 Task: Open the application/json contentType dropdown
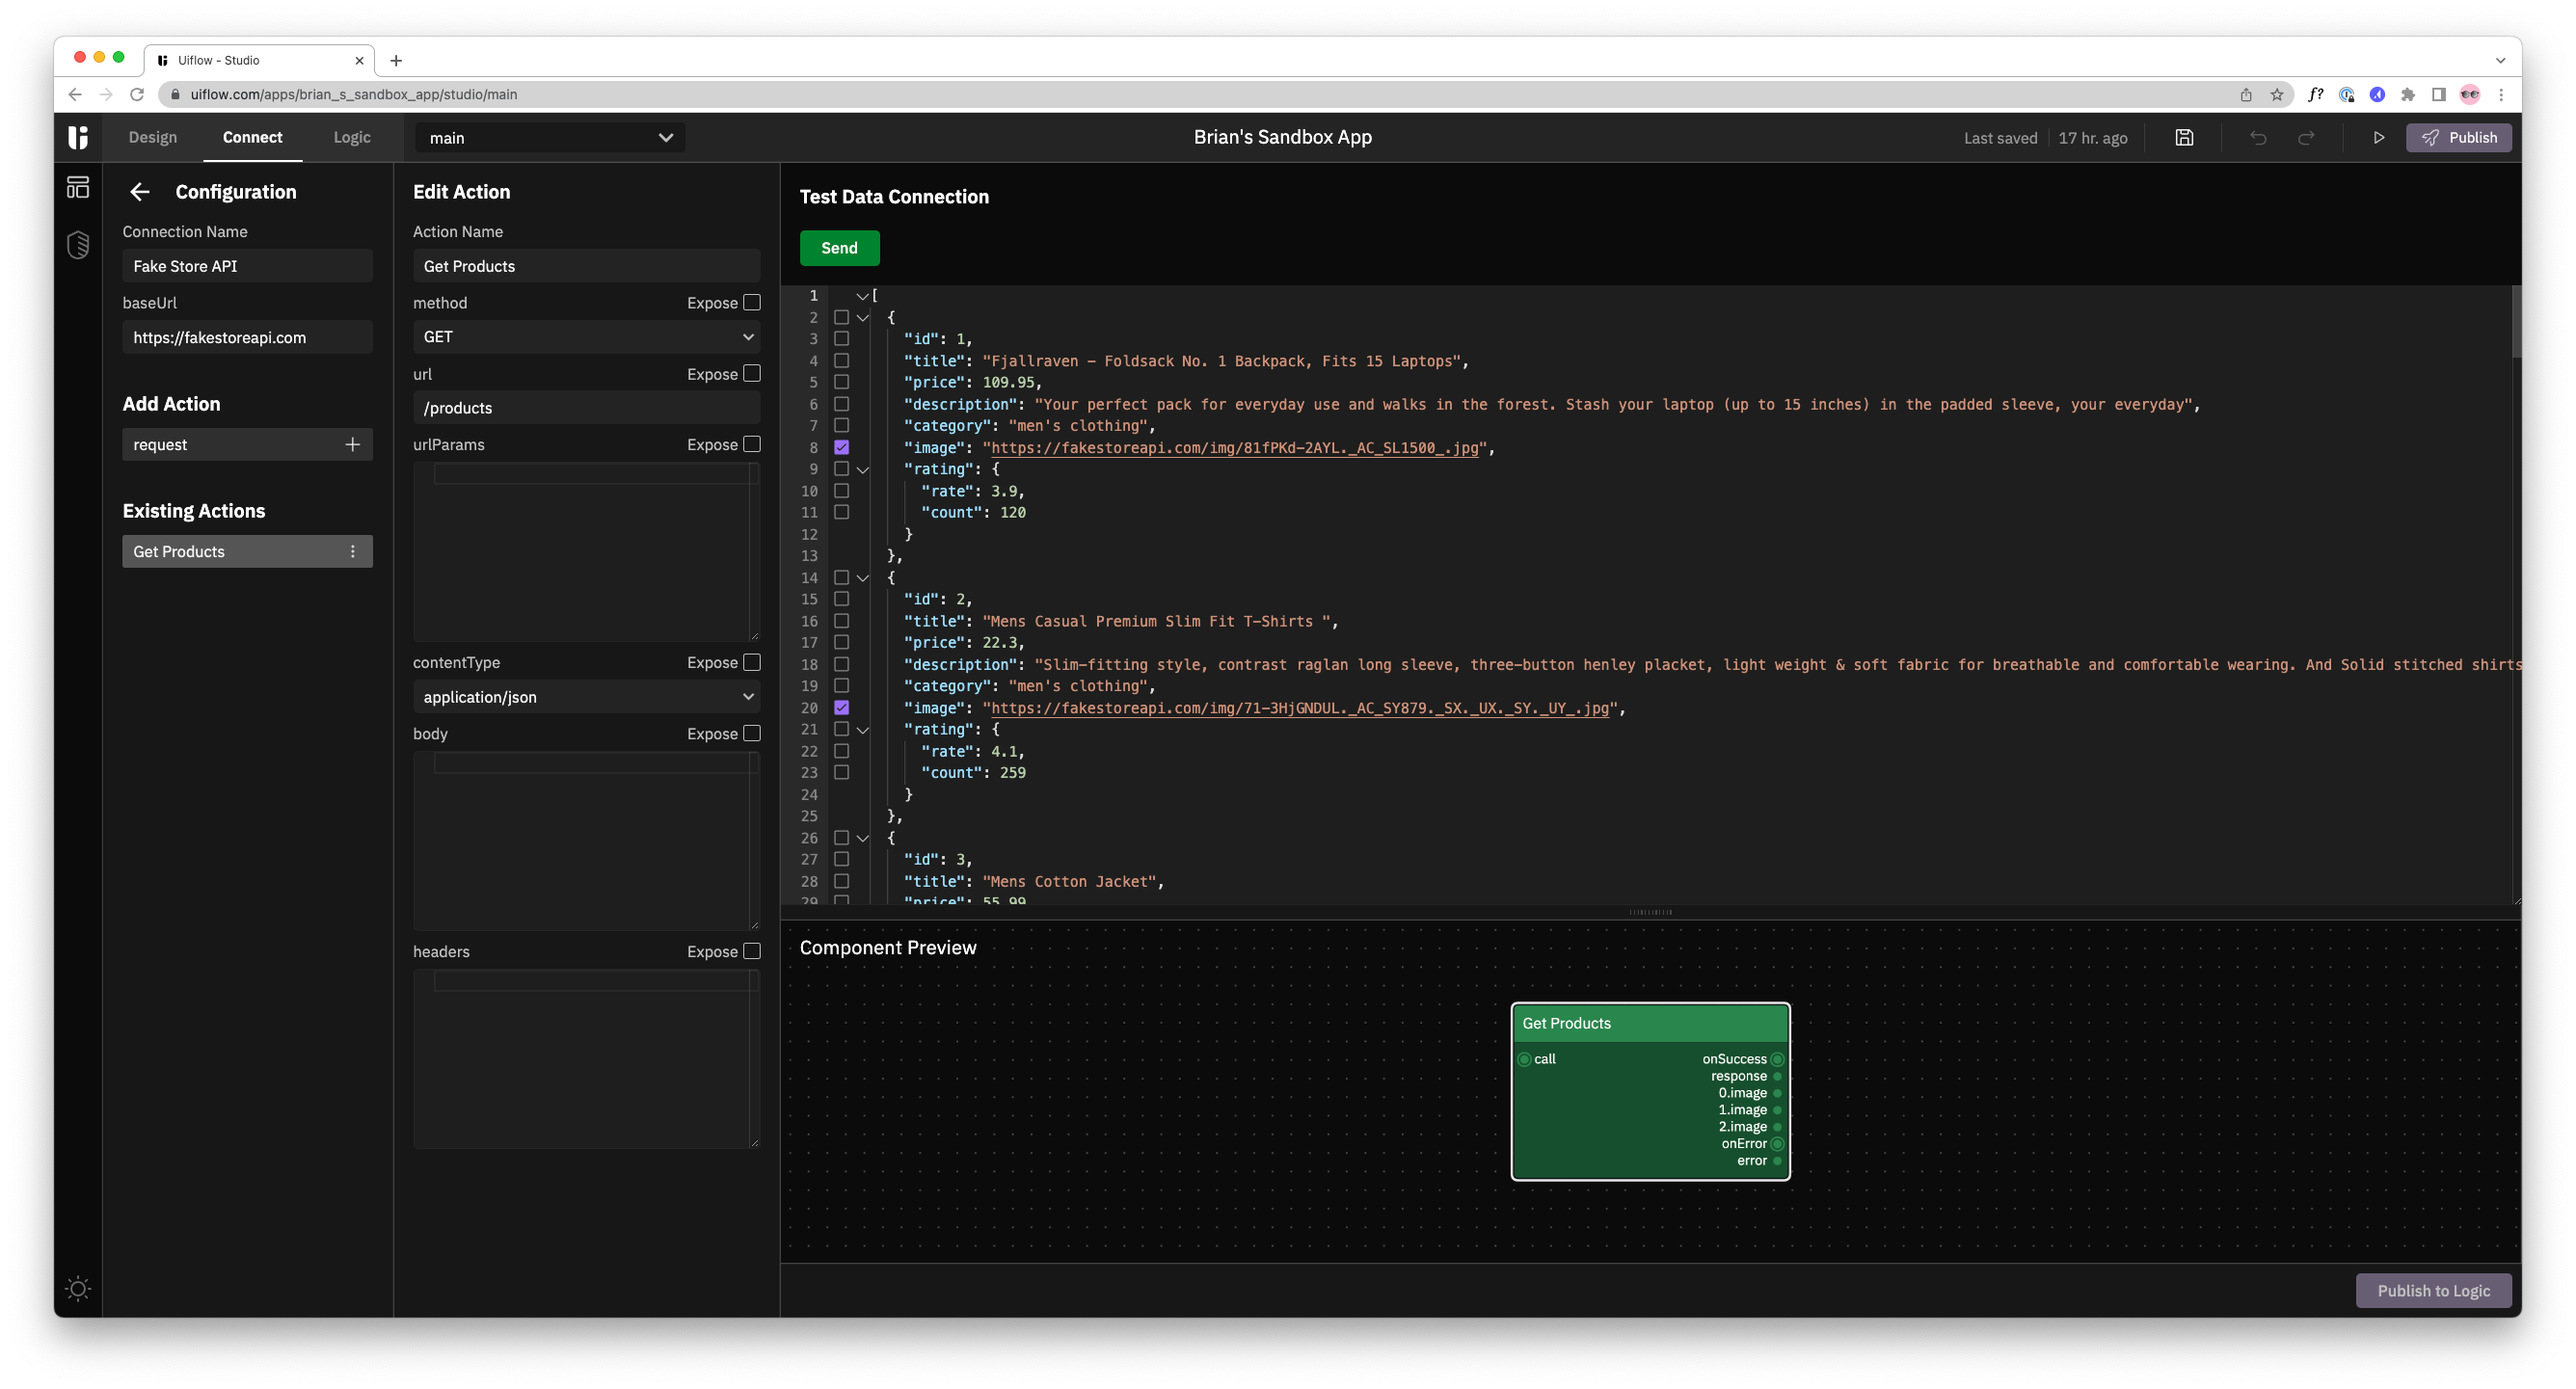pyautogui.click(x=587, y=697)
